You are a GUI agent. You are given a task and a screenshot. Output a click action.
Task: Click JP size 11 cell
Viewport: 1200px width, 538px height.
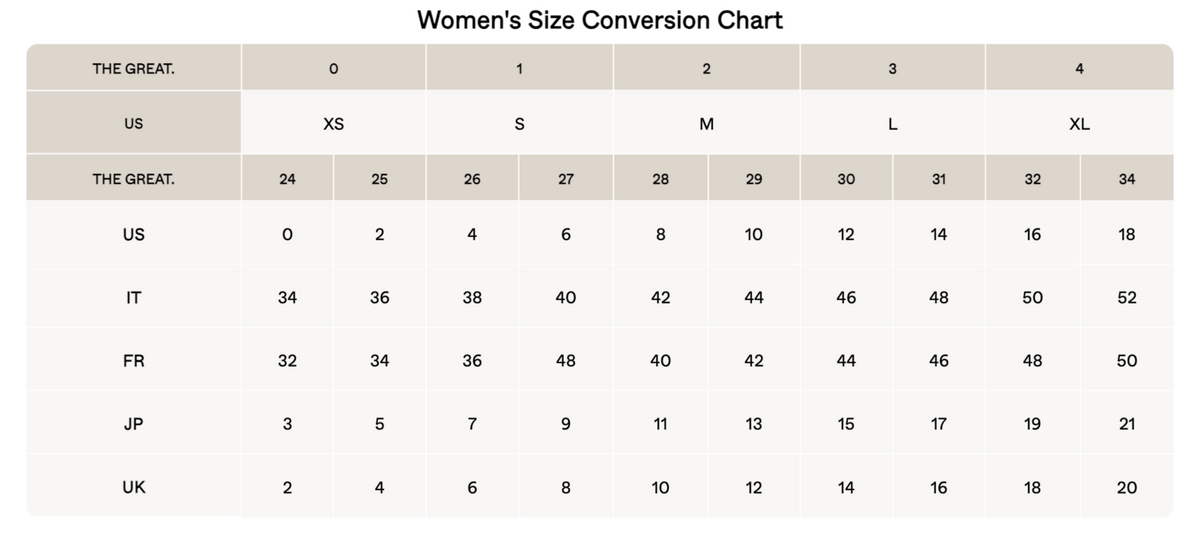(x=660, y=424)
